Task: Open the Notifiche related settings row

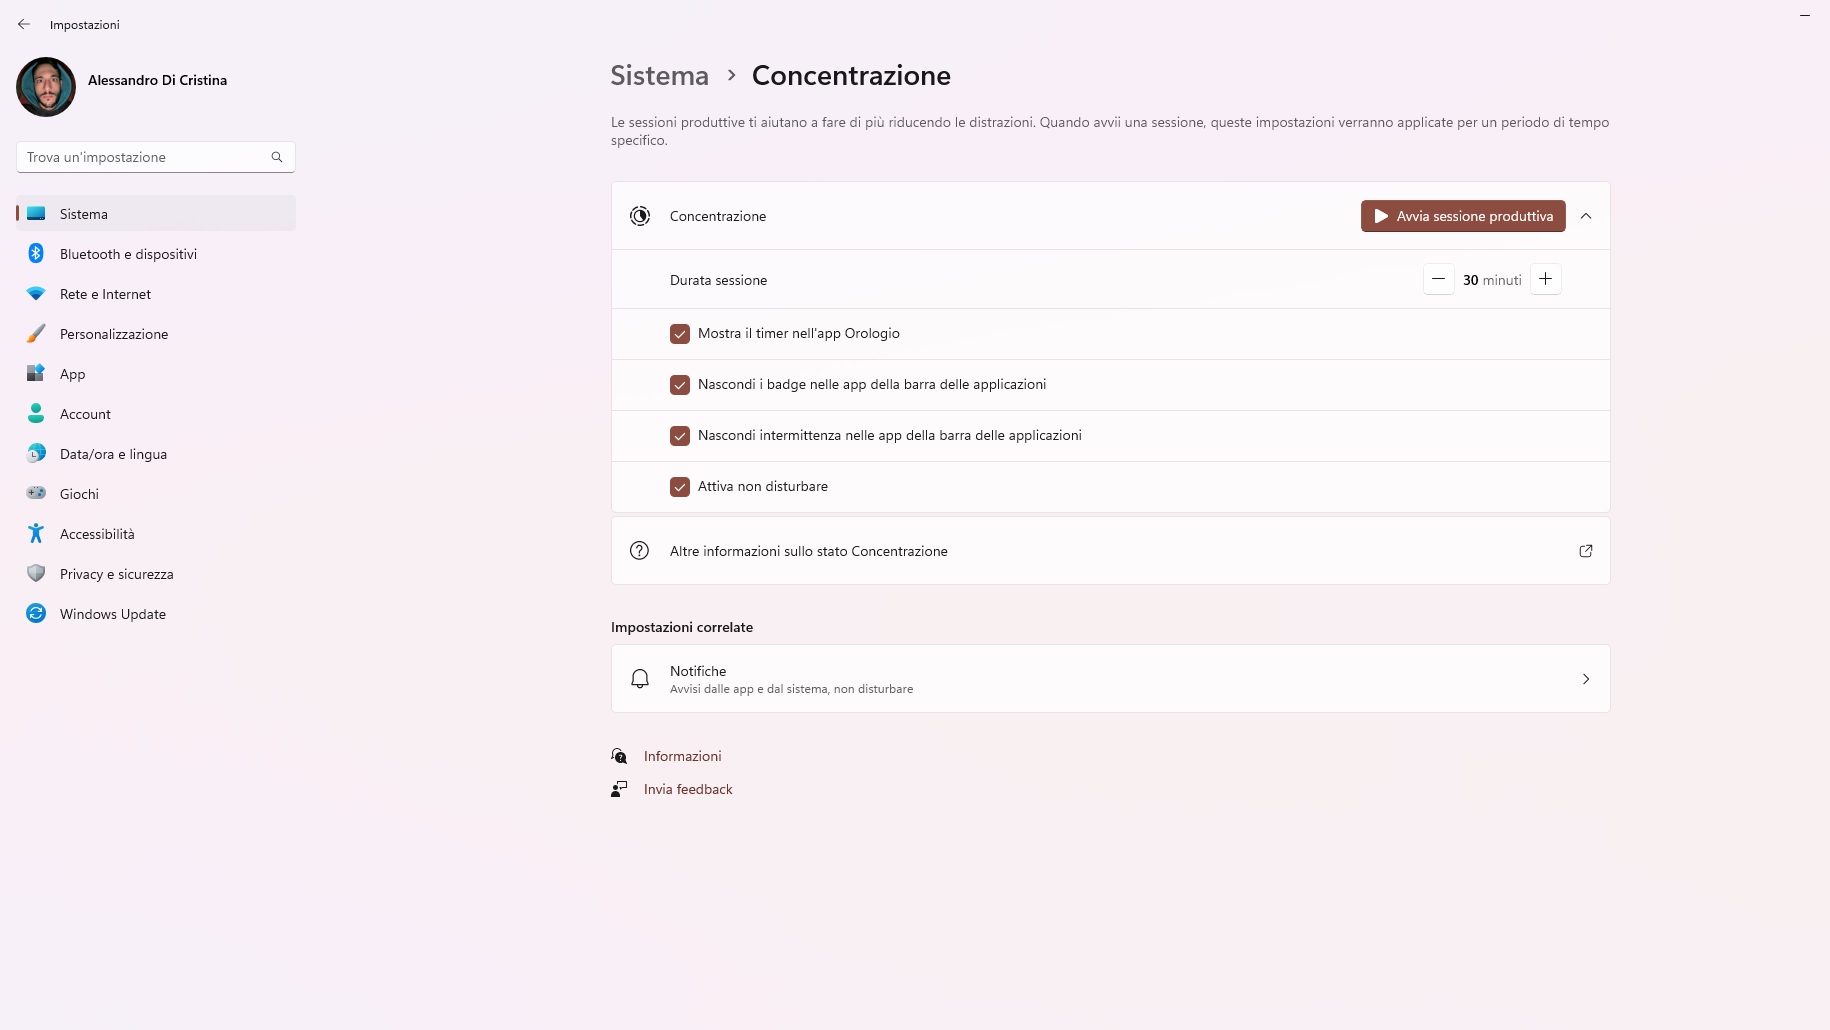Action: pyautogui.click(x=1110, y=679)
